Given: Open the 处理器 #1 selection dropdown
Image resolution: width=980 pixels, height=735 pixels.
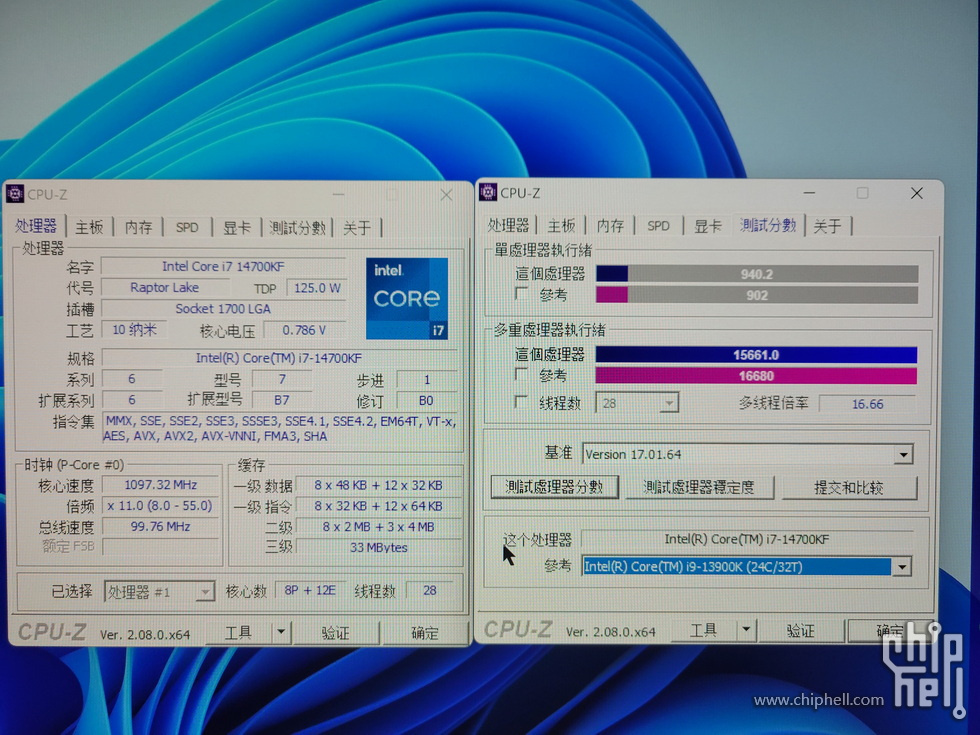Looking at the screenshot, I should tap(204, 592).
